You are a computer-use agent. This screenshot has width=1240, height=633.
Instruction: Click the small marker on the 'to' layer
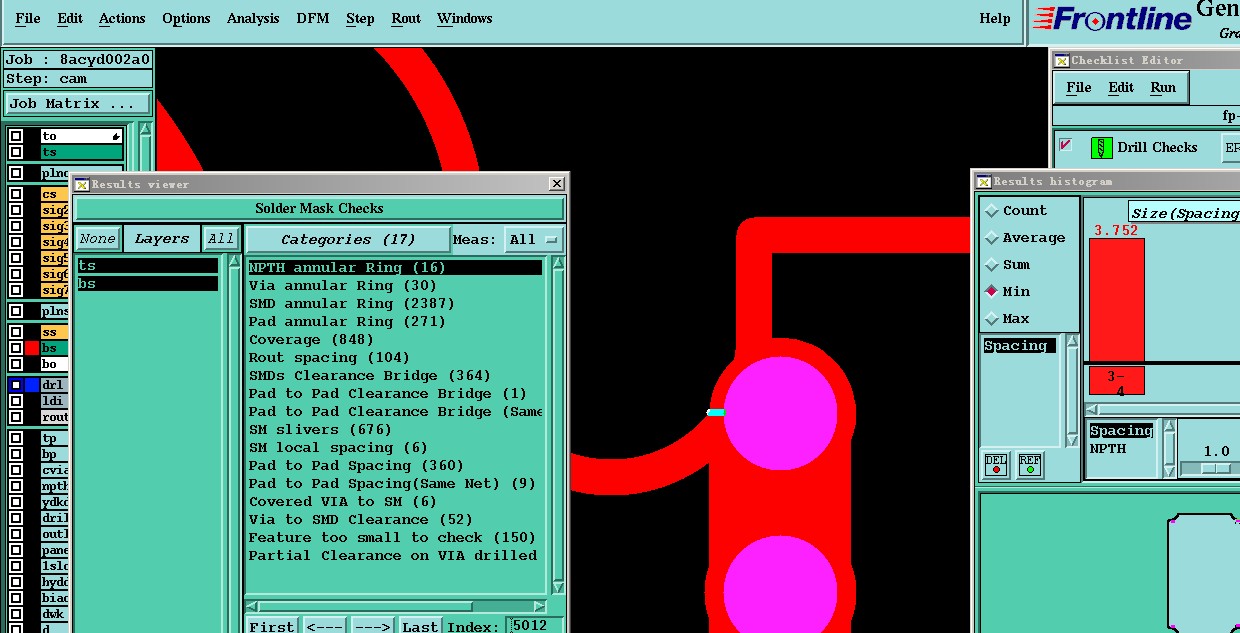(x=116, y=136)
